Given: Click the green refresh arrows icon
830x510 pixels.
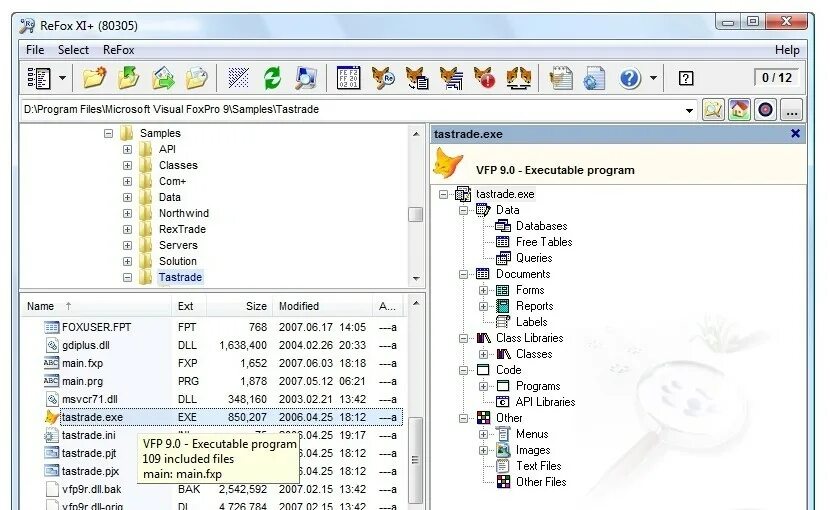Looking at the screenshot, I should [x=272, y=78].
